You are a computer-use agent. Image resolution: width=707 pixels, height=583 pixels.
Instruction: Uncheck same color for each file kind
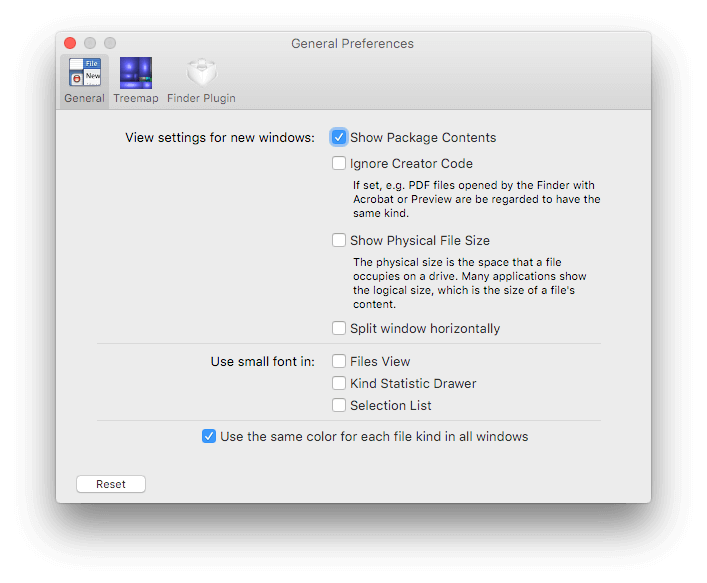point(209,436)
